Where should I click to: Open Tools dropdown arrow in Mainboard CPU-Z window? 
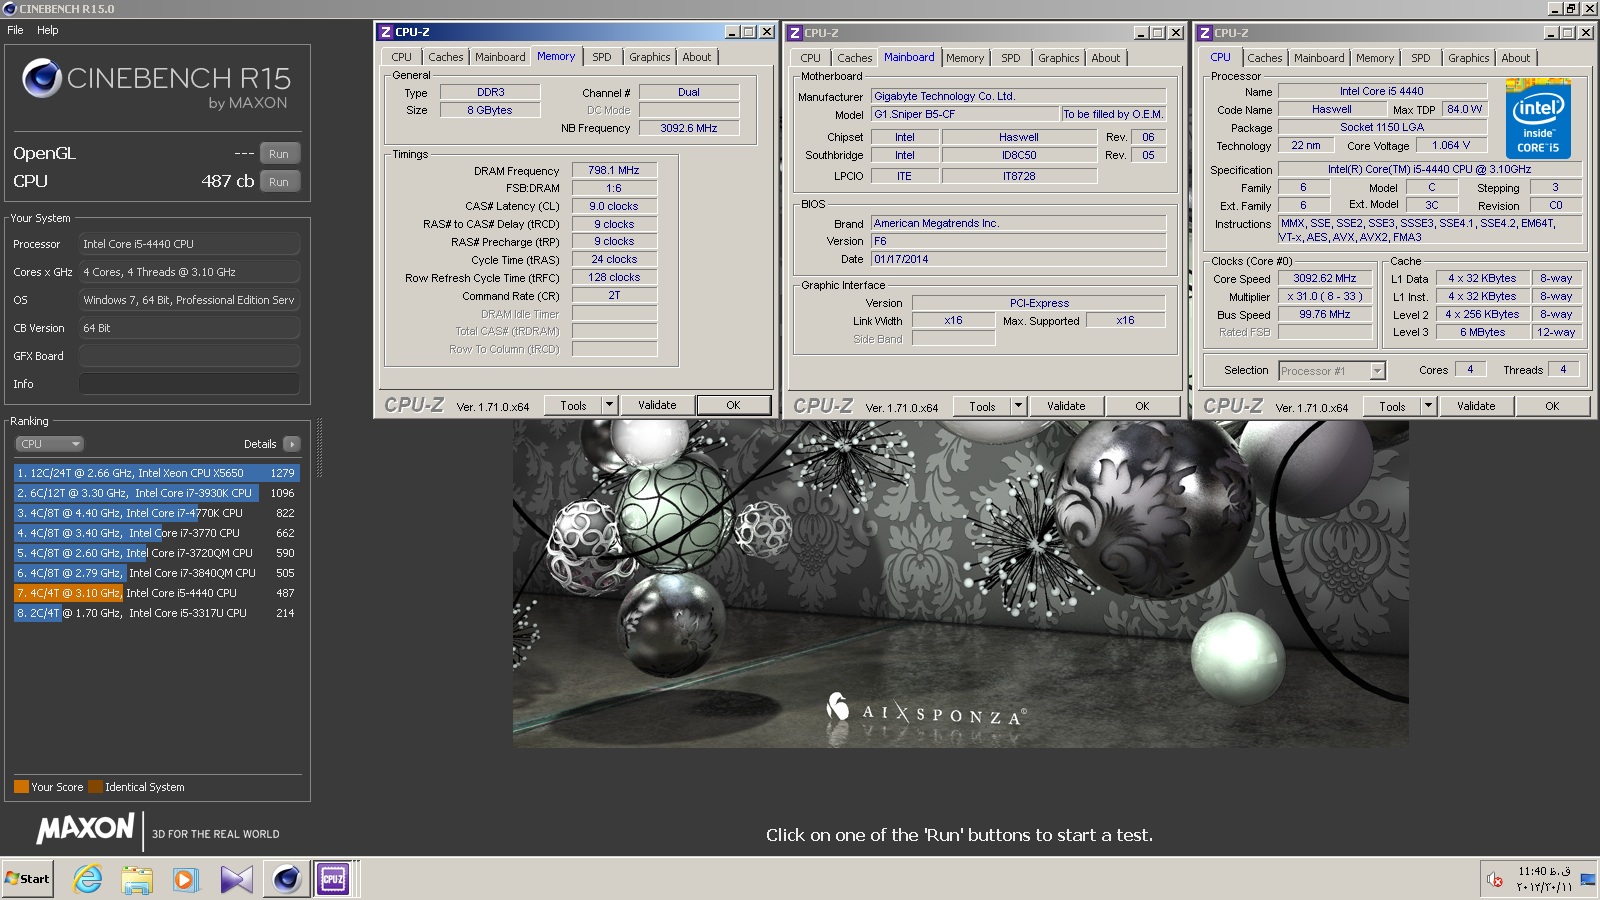point(1018,406)
